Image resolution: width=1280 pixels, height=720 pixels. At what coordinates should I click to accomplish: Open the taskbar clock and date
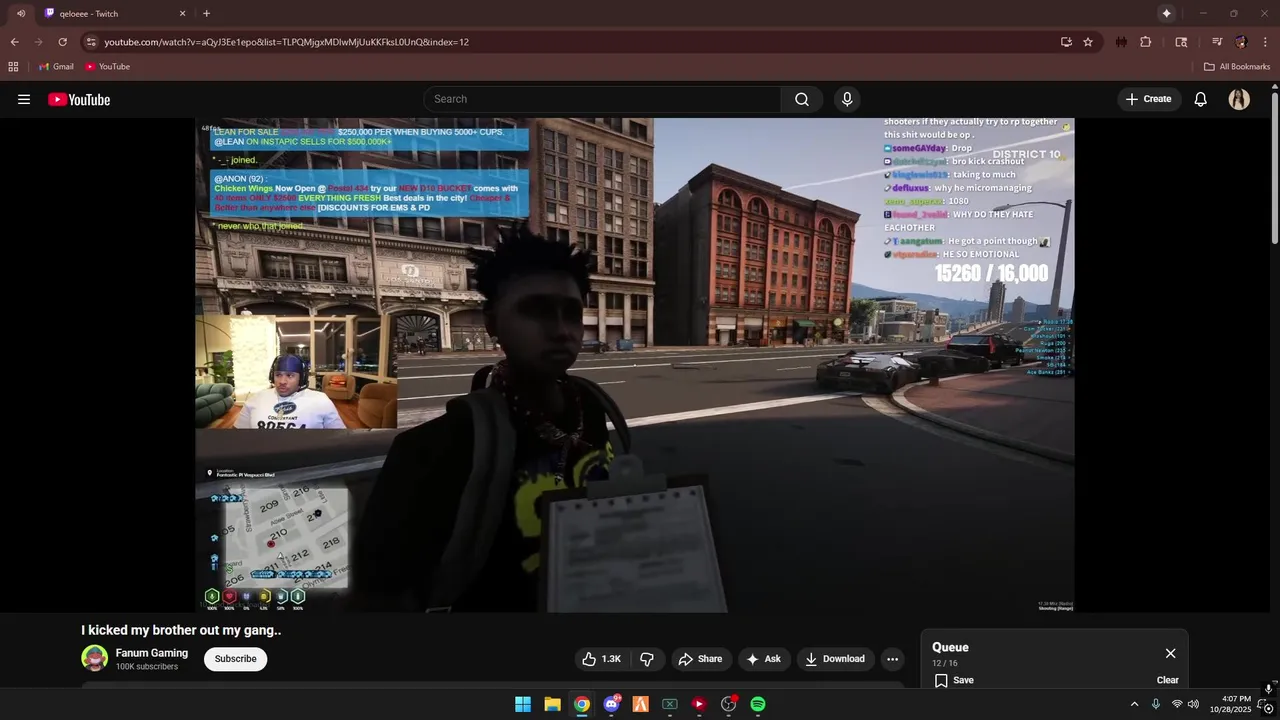coord(1230,704)
